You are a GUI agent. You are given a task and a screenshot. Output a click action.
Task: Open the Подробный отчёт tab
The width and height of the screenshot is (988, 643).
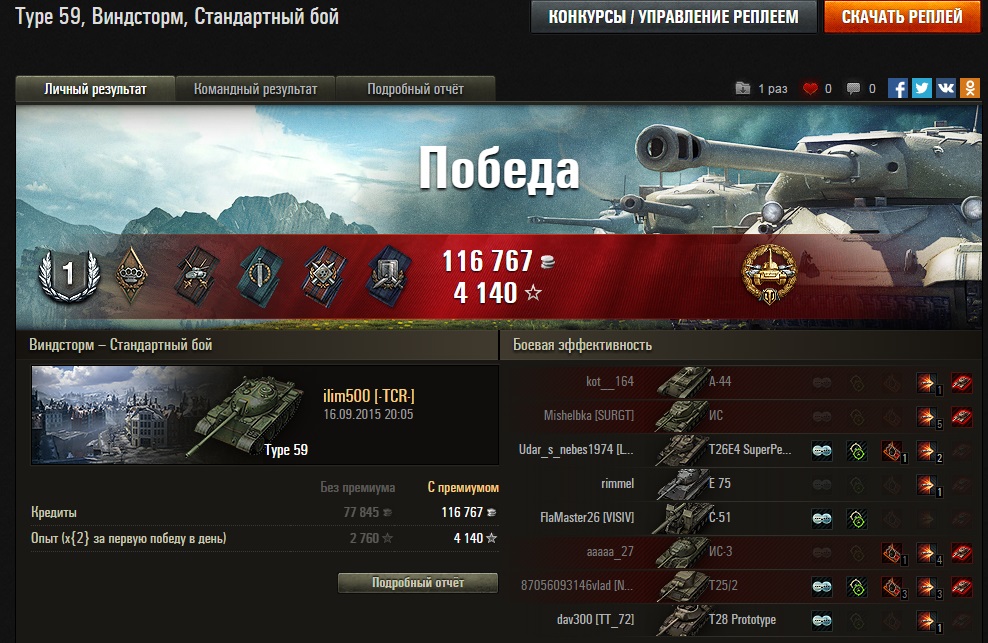point(415,89)
